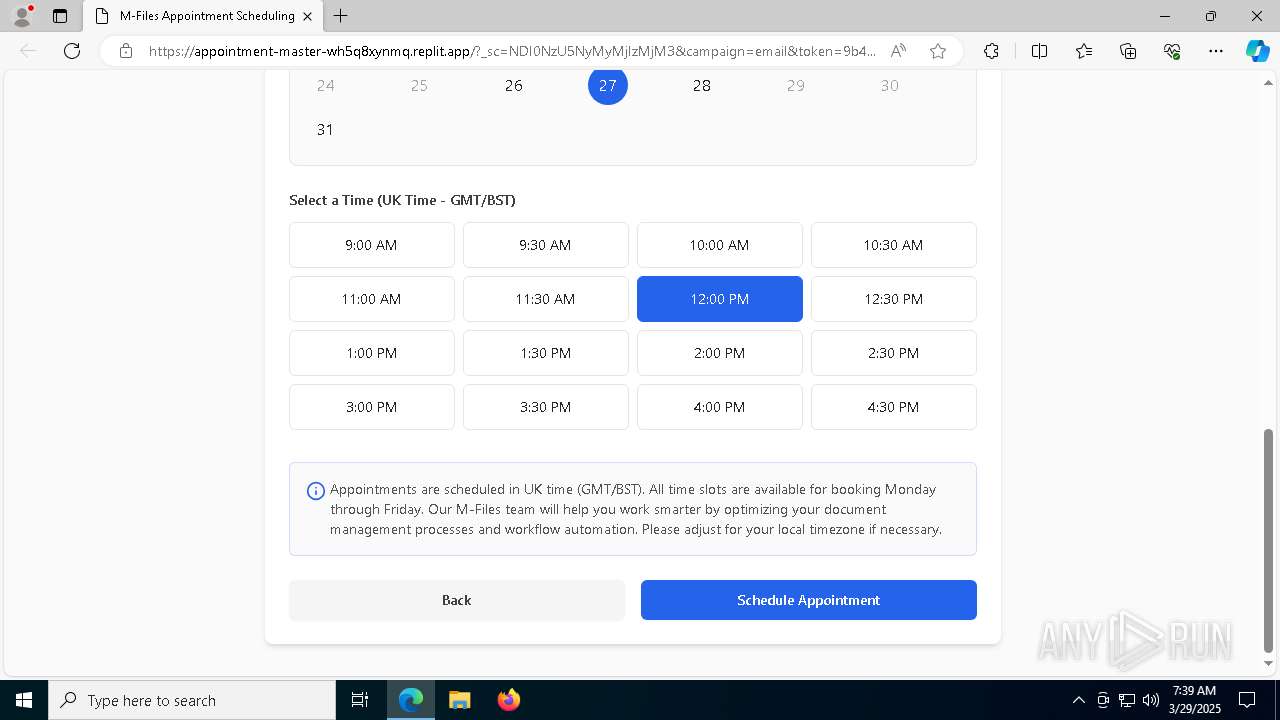Open Settings and more menu
The image size is (1280, 720).
[1216, 51]
